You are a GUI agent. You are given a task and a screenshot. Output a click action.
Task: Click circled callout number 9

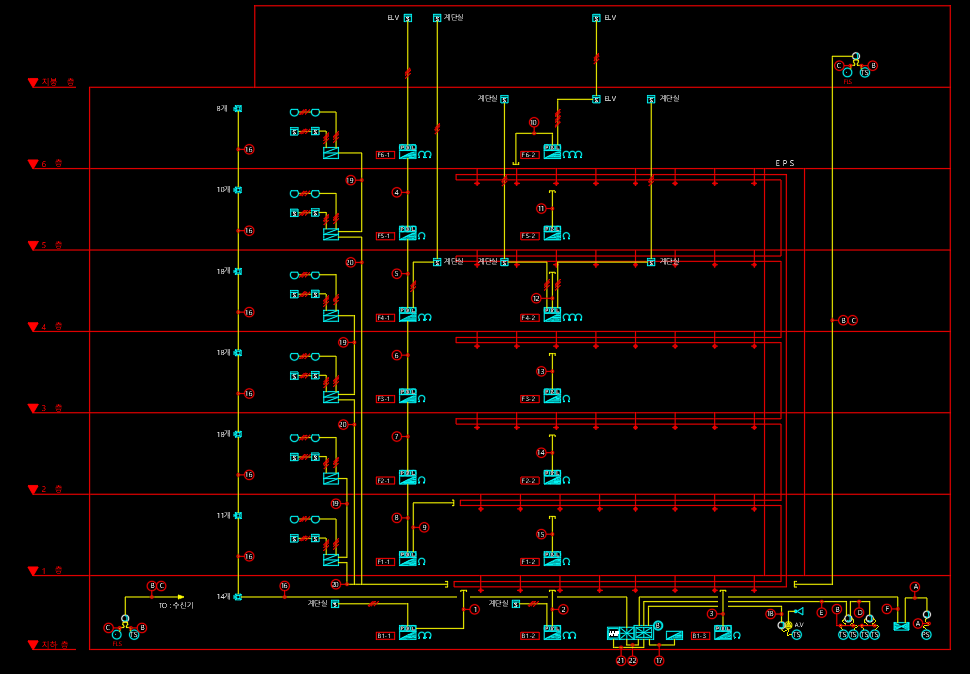click(424, 527)
